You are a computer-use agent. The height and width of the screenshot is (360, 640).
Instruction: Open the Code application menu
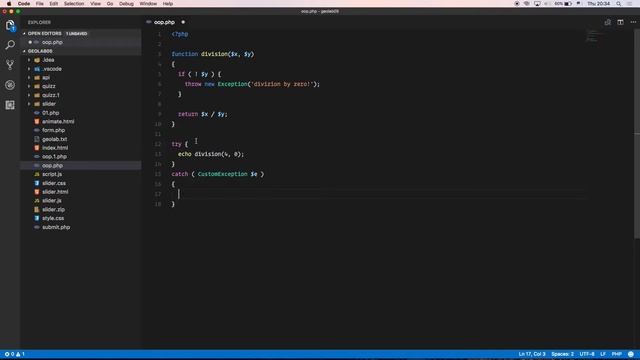24,4
